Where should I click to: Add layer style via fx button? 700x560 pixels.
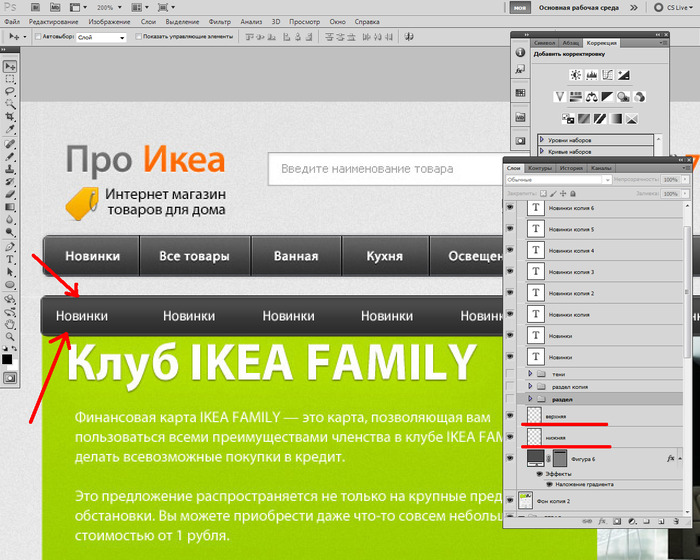click(602, 521)
